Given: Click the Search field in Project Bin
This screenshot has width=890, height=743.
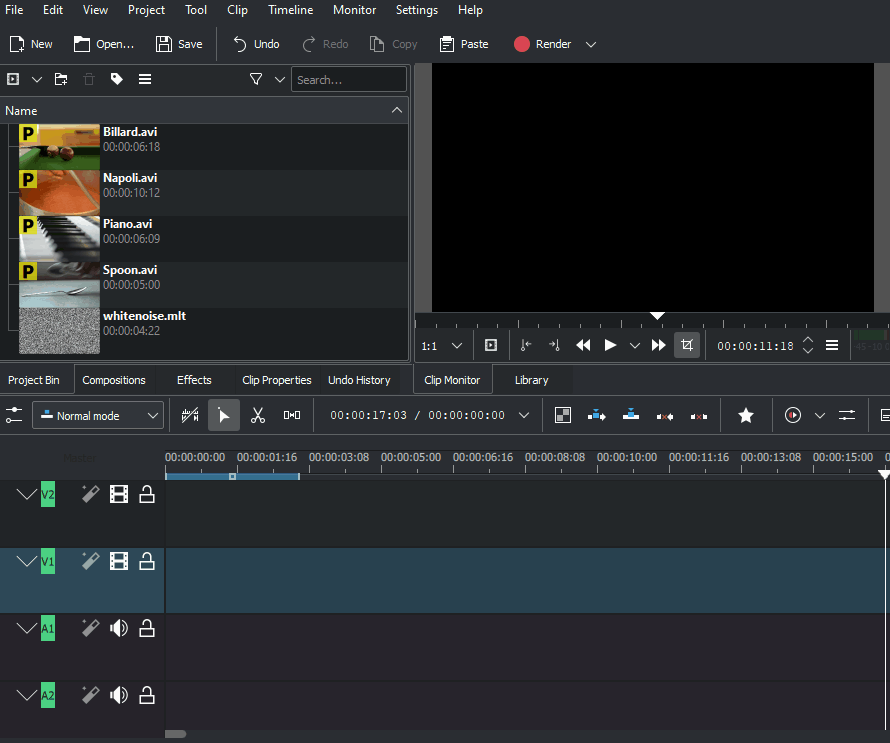Looking at the screenshot, I should coord(349,79).
